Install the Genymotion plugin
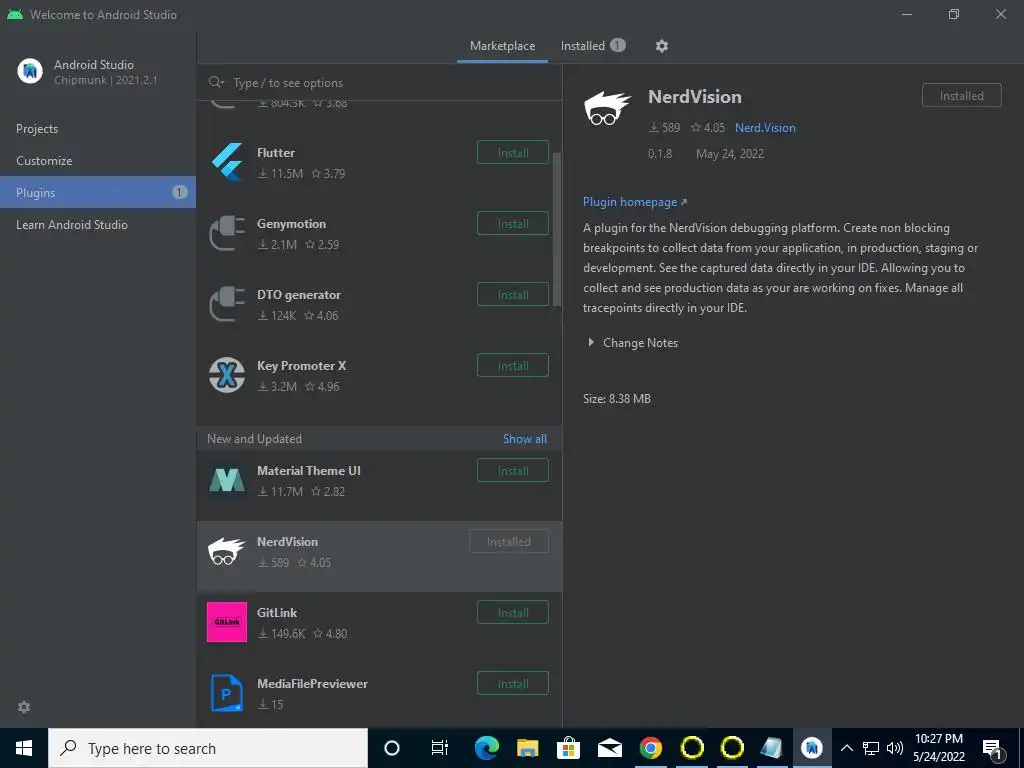 pyautogui.click(x=513, y=223)
